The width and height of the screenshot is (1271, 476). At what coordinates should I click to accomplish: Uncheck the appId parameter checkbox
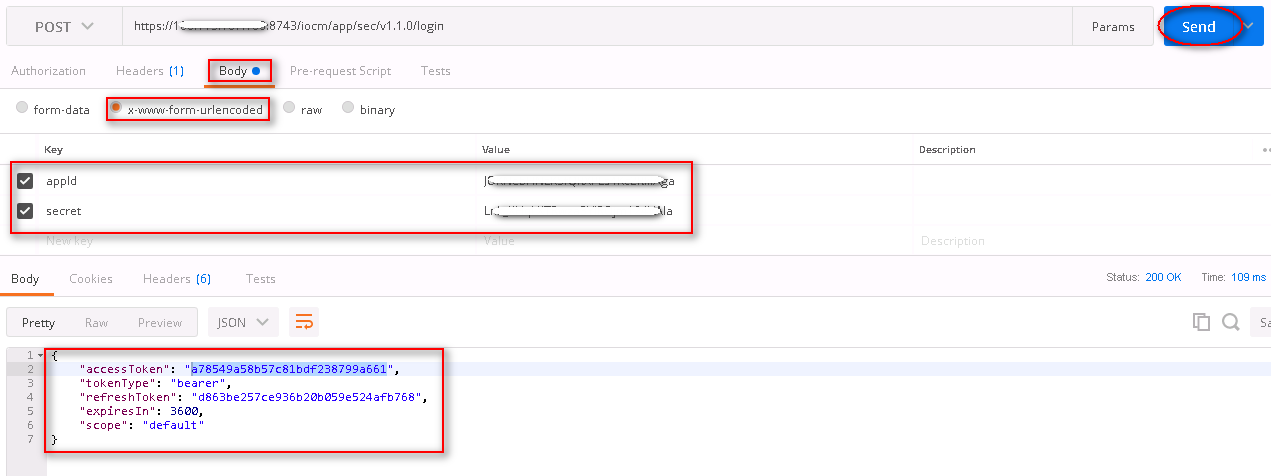pos(25,181)
